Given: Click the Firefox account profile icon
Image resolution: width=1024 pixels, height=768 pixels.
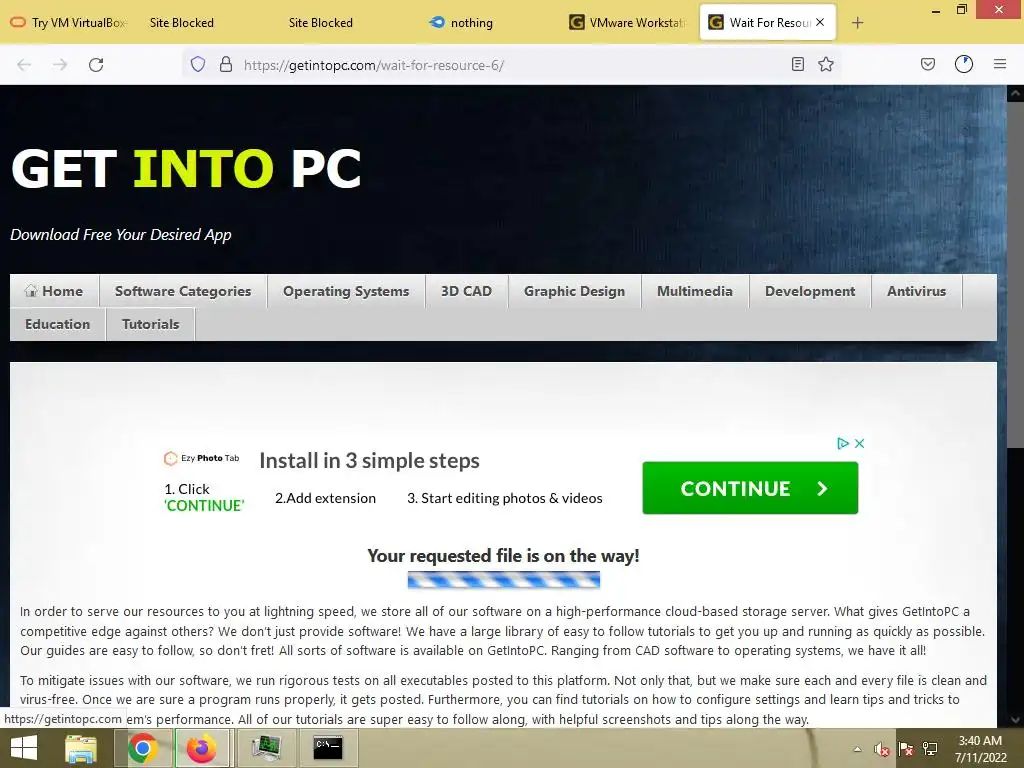Looking at the screenshot, I should (x=964, y=64).
